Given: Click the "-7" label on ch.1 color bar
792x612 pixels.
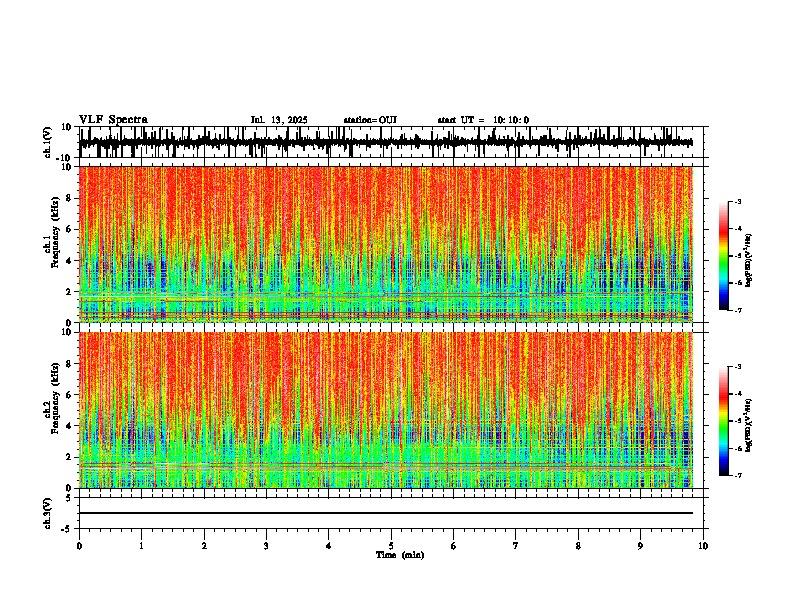Looking at the screenshot, I should click(x=737, y=311).
